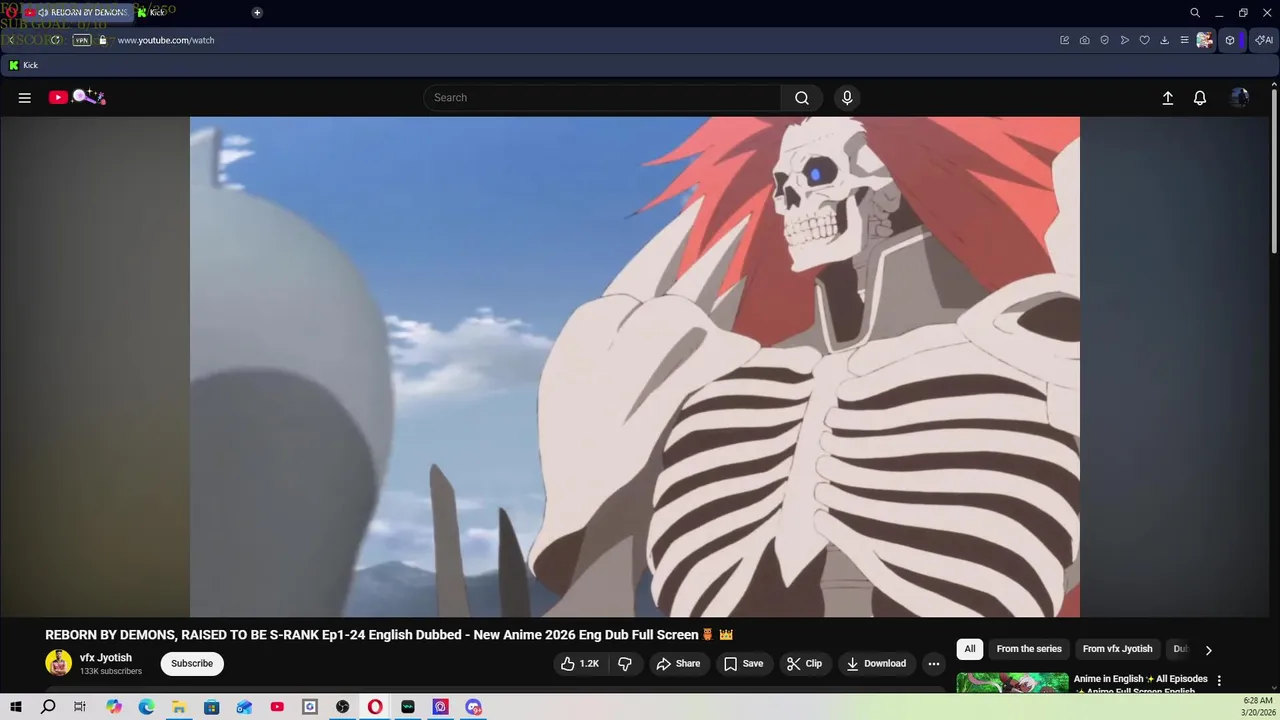Screen dimensions: 1280x720
Task: Reload the page
Action: tap(56, 40)
